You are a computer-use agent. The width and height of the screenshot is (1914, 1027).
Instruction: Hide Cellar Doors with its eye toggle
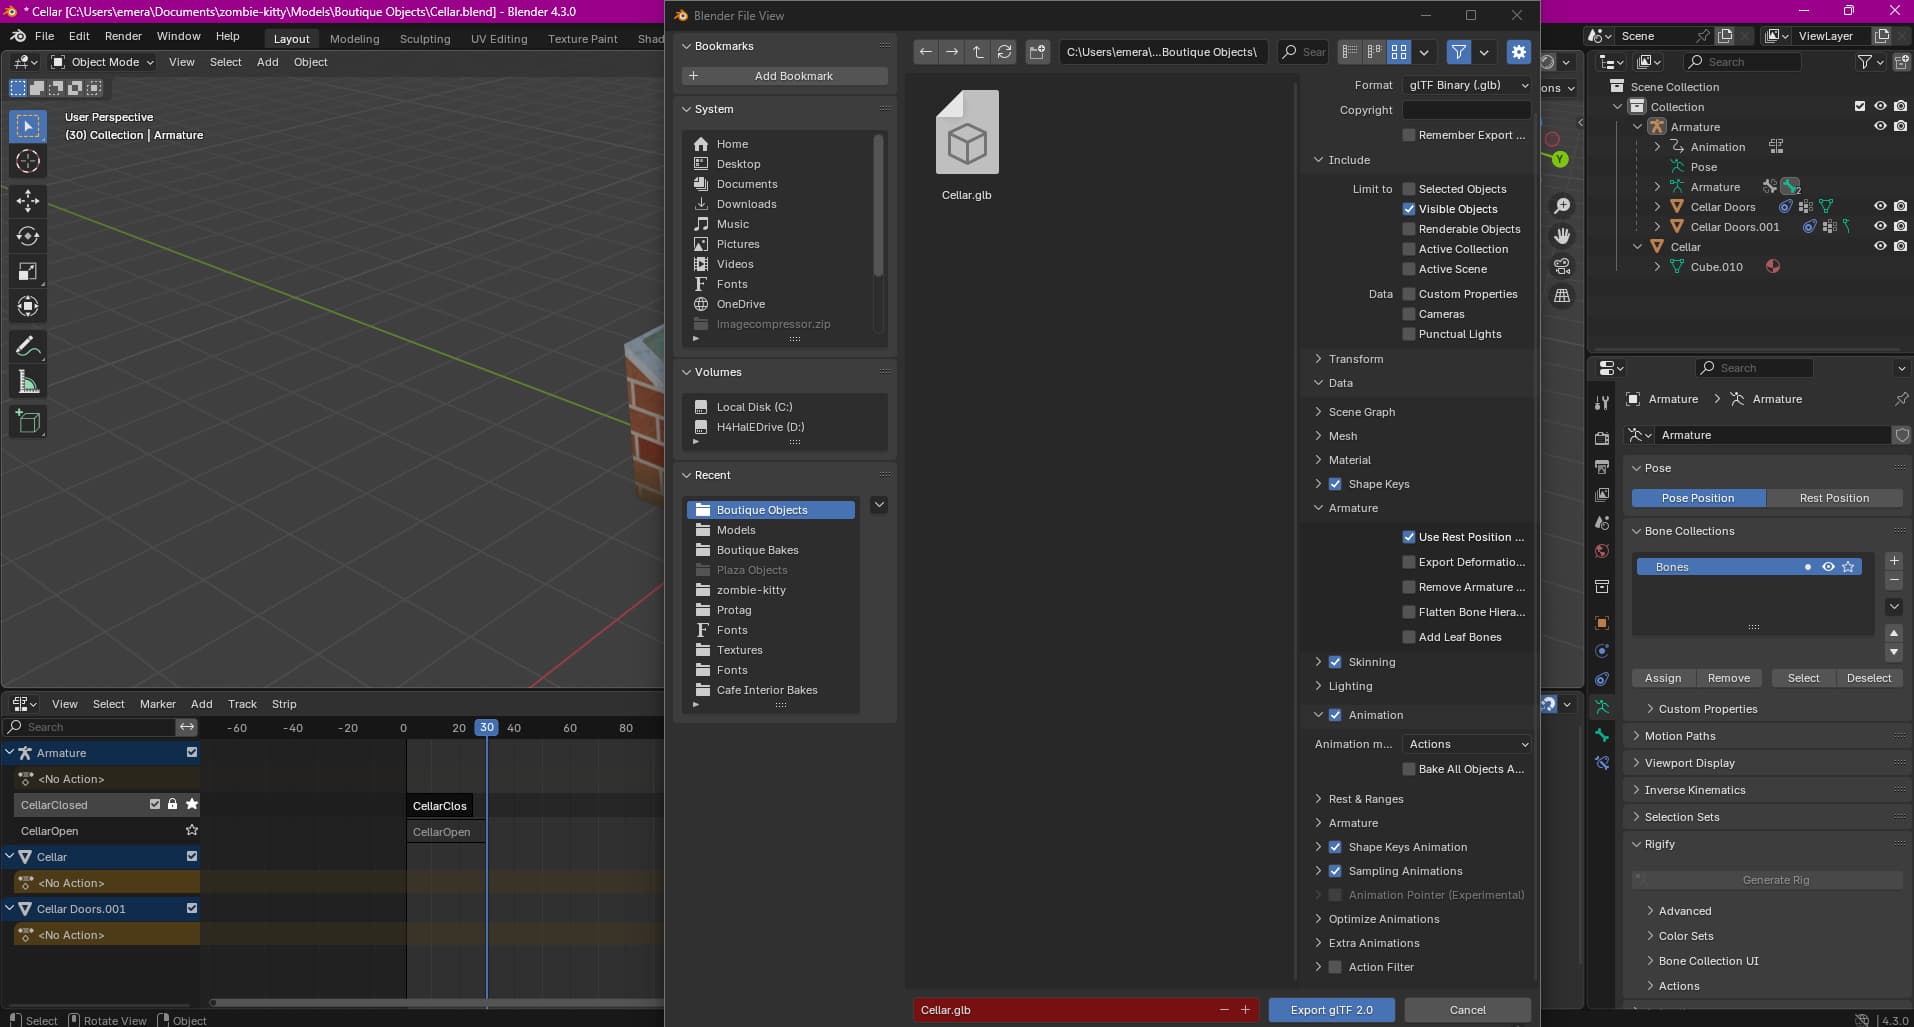(x=1881, y=206)
